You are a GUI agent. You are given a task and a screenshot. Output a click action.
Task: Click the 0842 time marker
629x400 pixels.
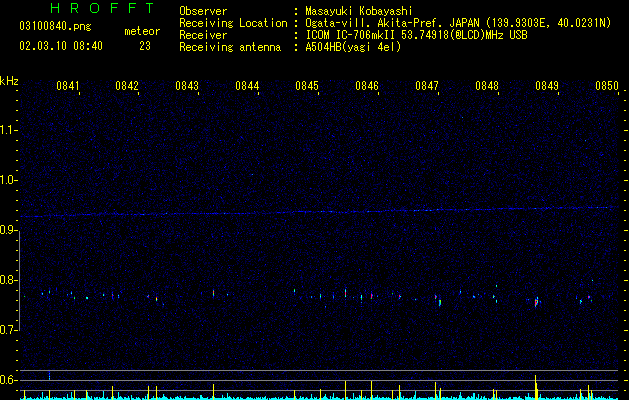point(127,86)
